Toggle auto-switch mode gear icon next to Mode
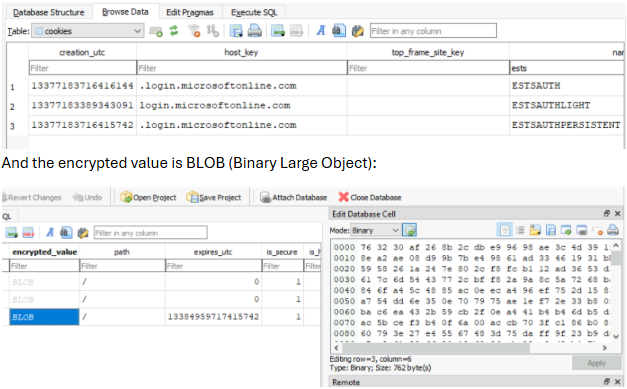The image size is (627, 389). [x=410, y=230]
